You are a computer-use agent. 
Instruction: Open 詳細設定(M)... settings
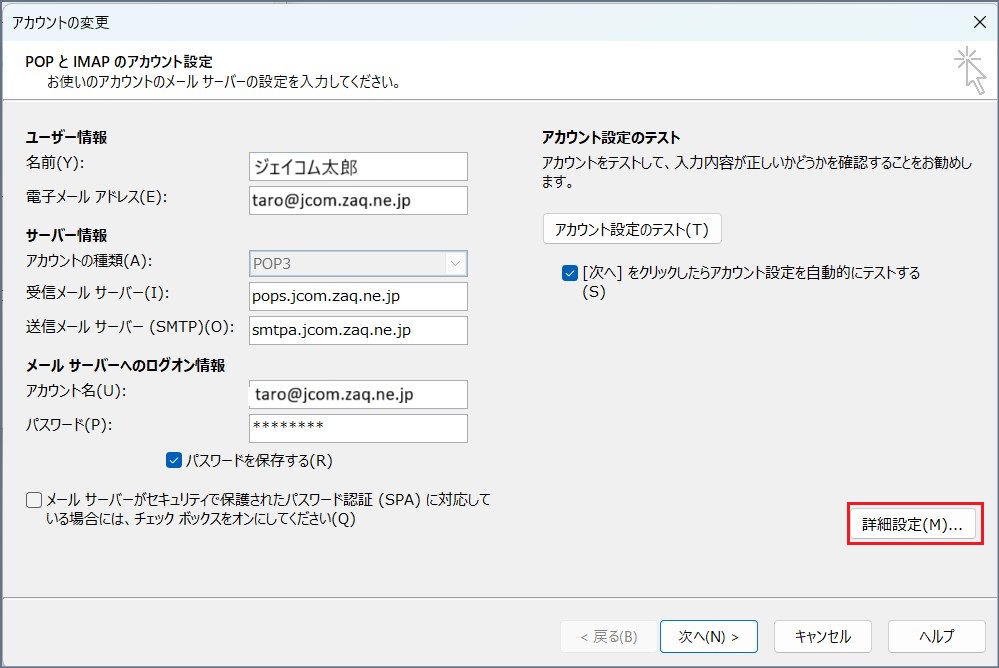(911, 524)
